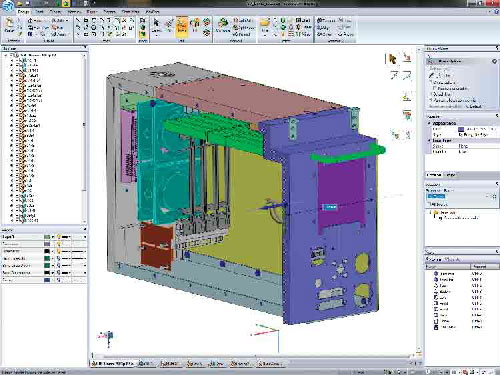Click the last document tab at bottom

(x=270, y=364)
